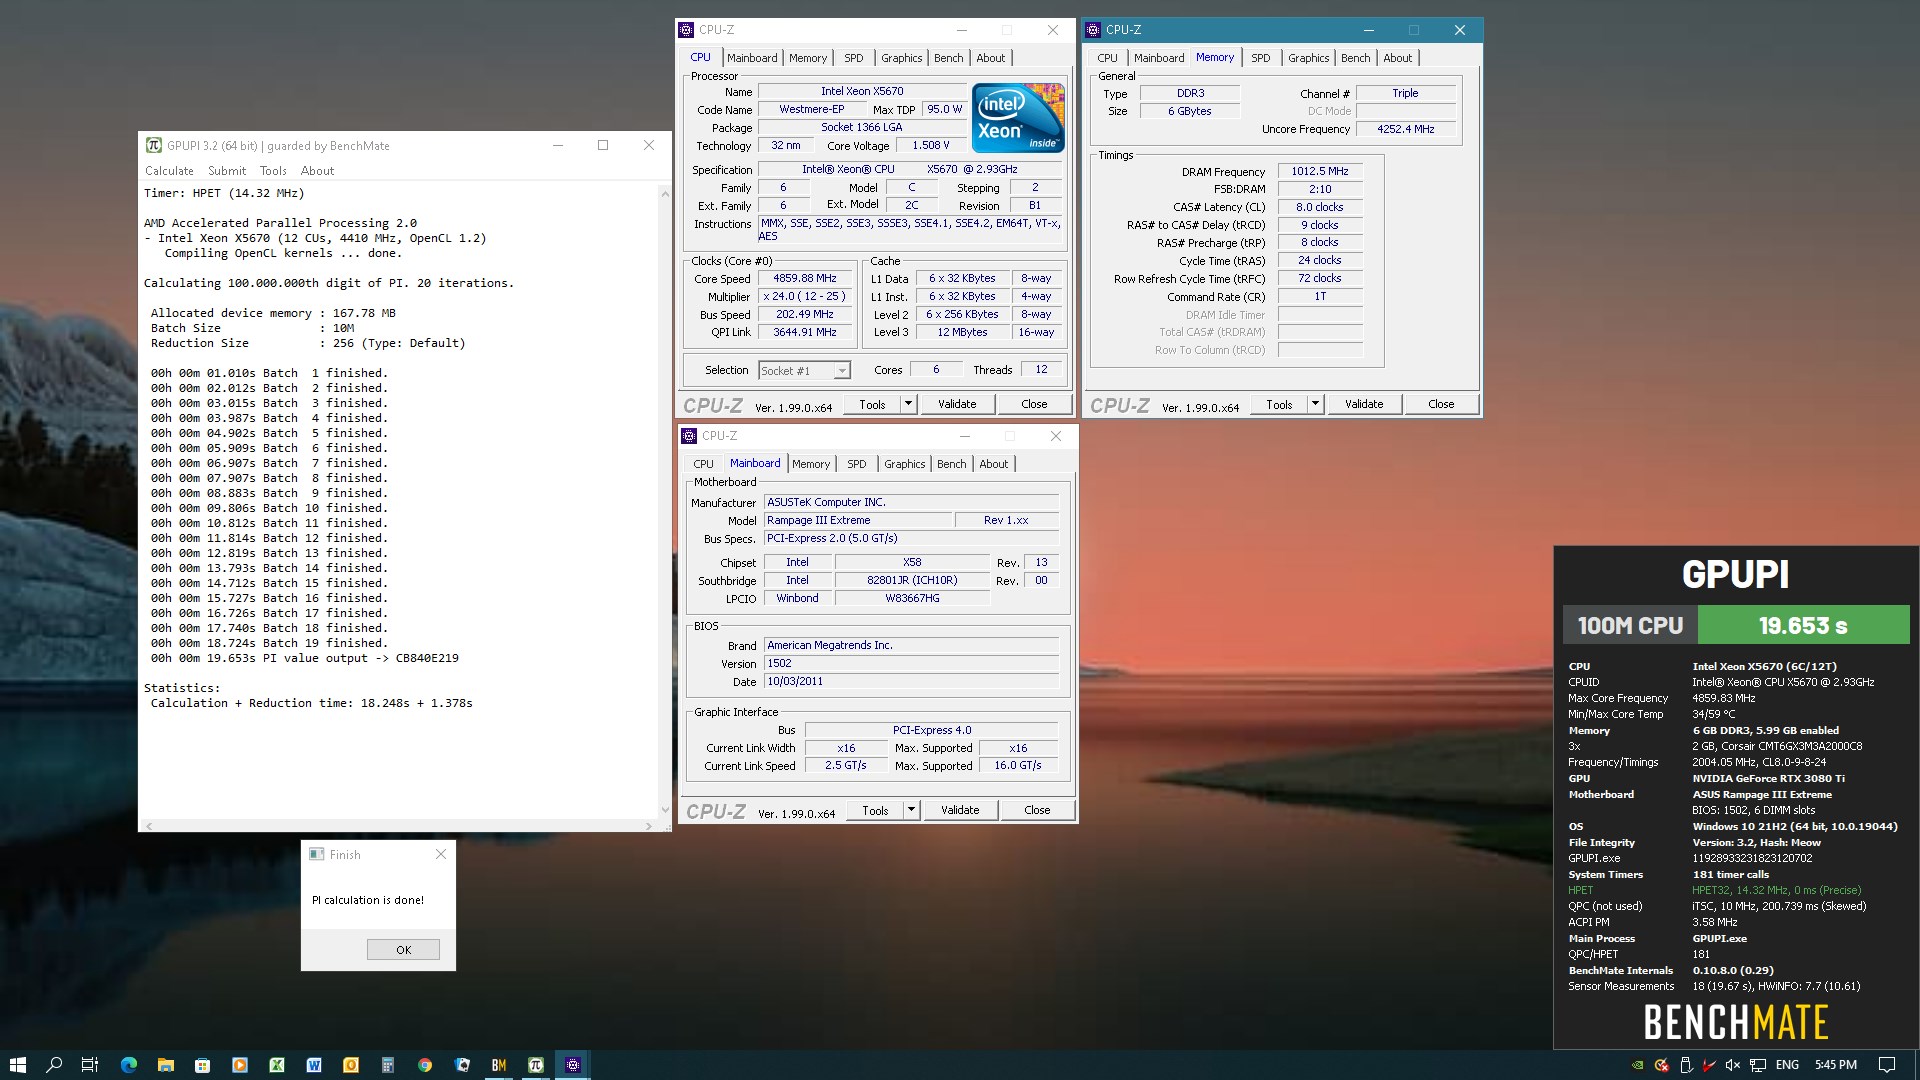Click the GPUPI vertical scrollbar up arrow
Image resolution: width=1920 pixels, height=1080 pixels.
[665, 194]
